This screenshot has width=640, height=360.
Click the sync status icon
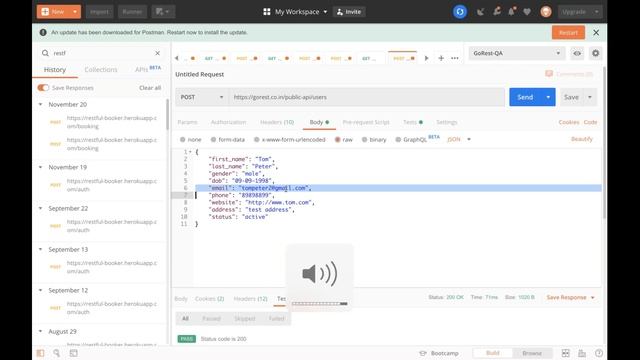pos(460,12)
